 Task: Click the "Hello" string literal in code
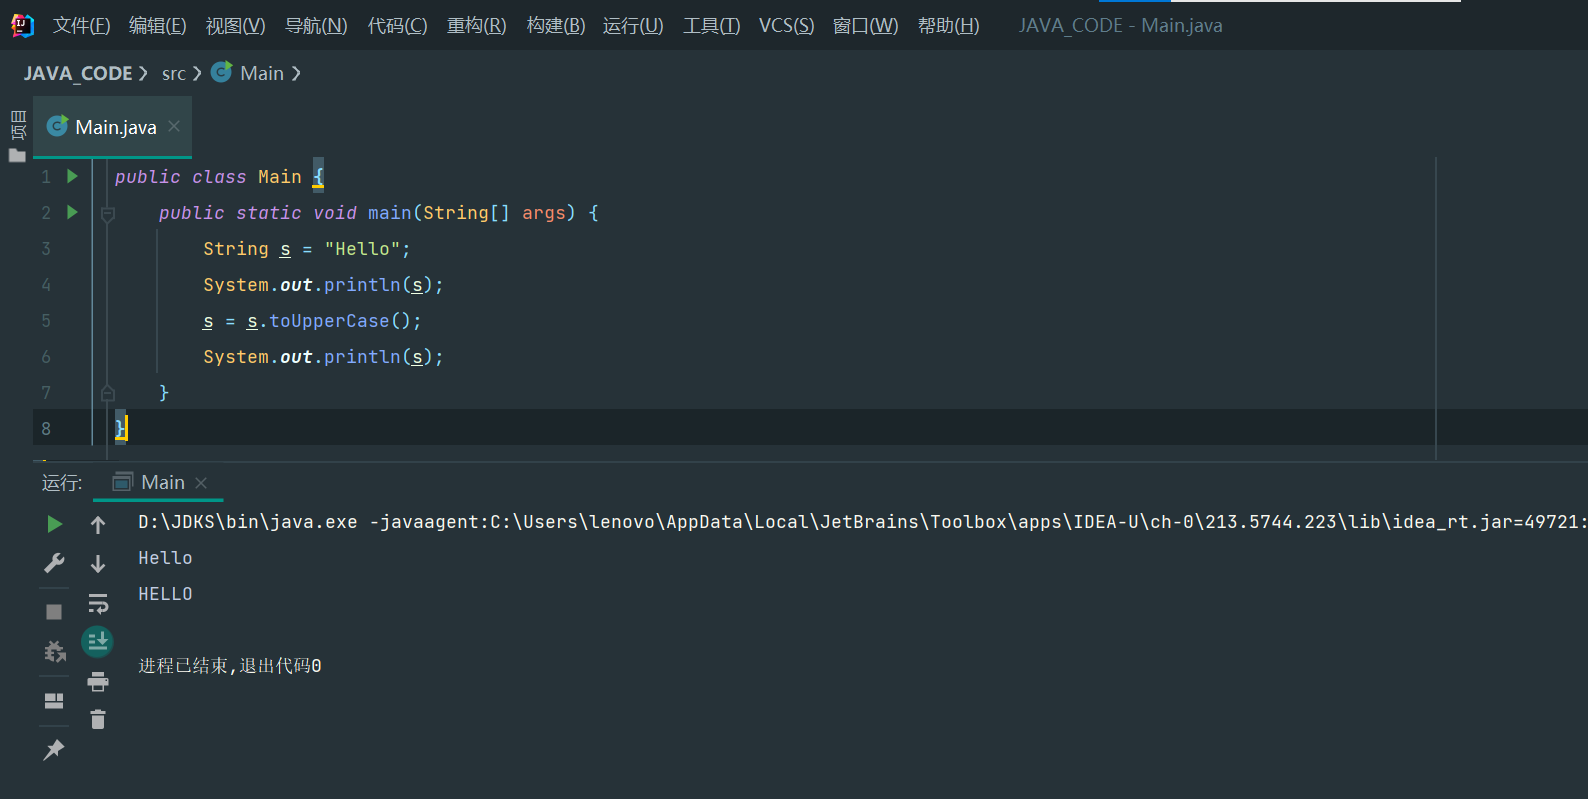[x=362, y=249]
